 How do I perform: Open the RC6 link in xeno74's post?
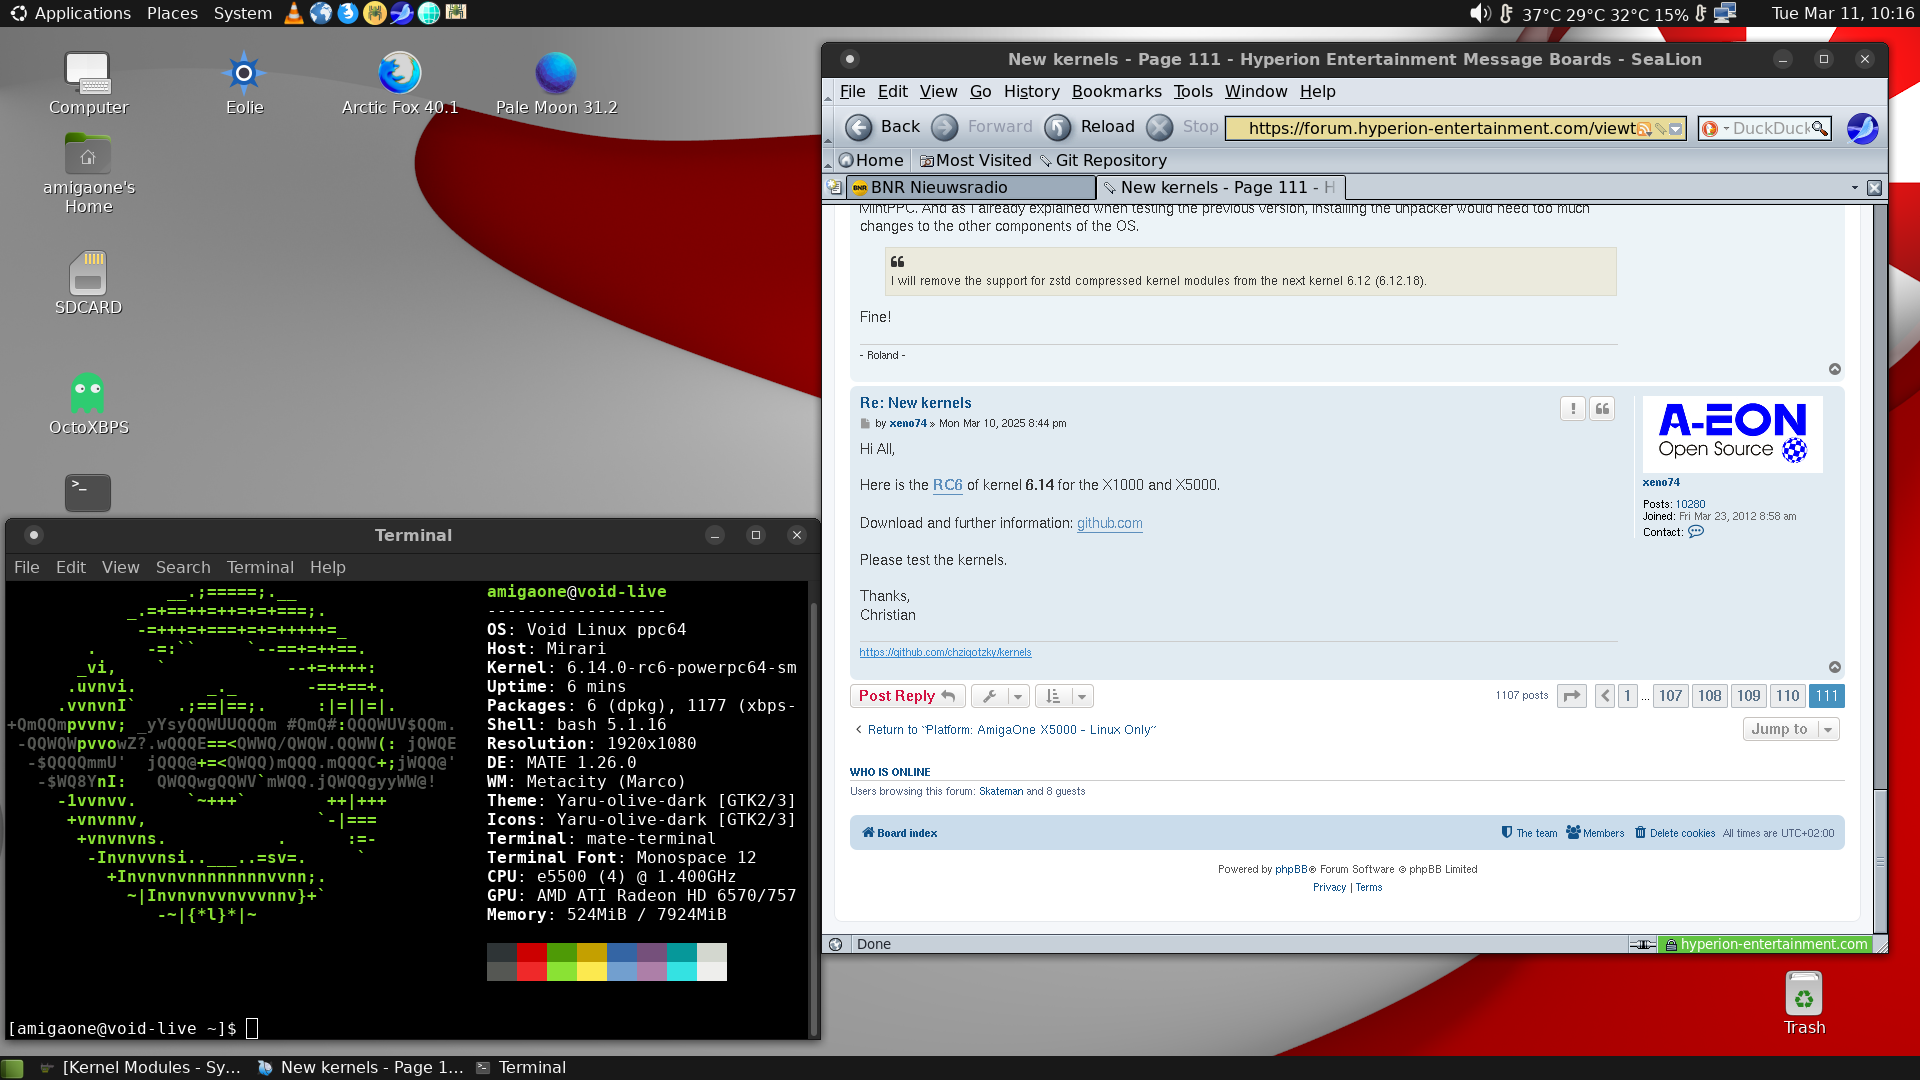point(947,485)
